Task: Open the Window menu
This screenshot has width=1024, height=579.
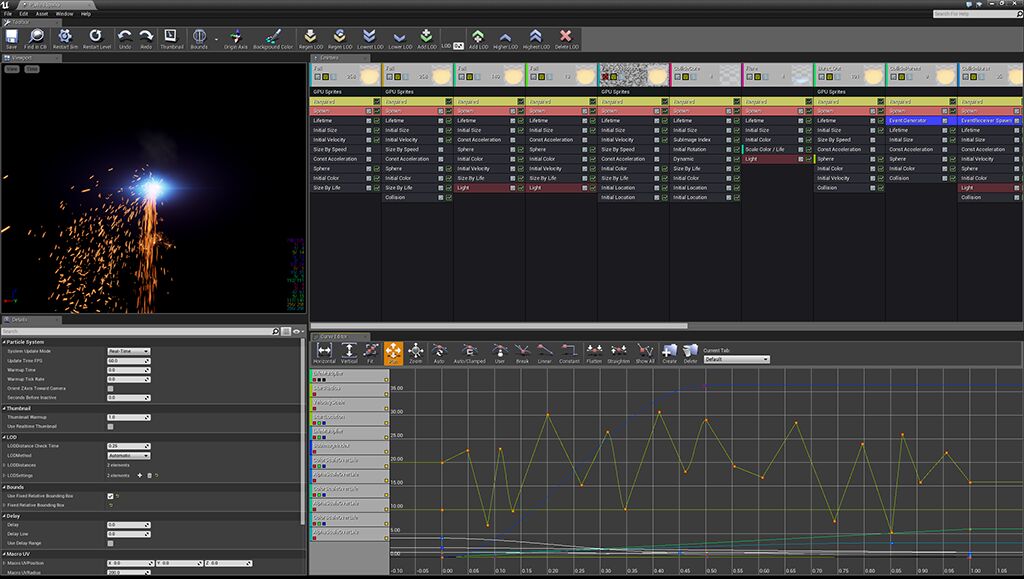Action: tap(63, 14)
